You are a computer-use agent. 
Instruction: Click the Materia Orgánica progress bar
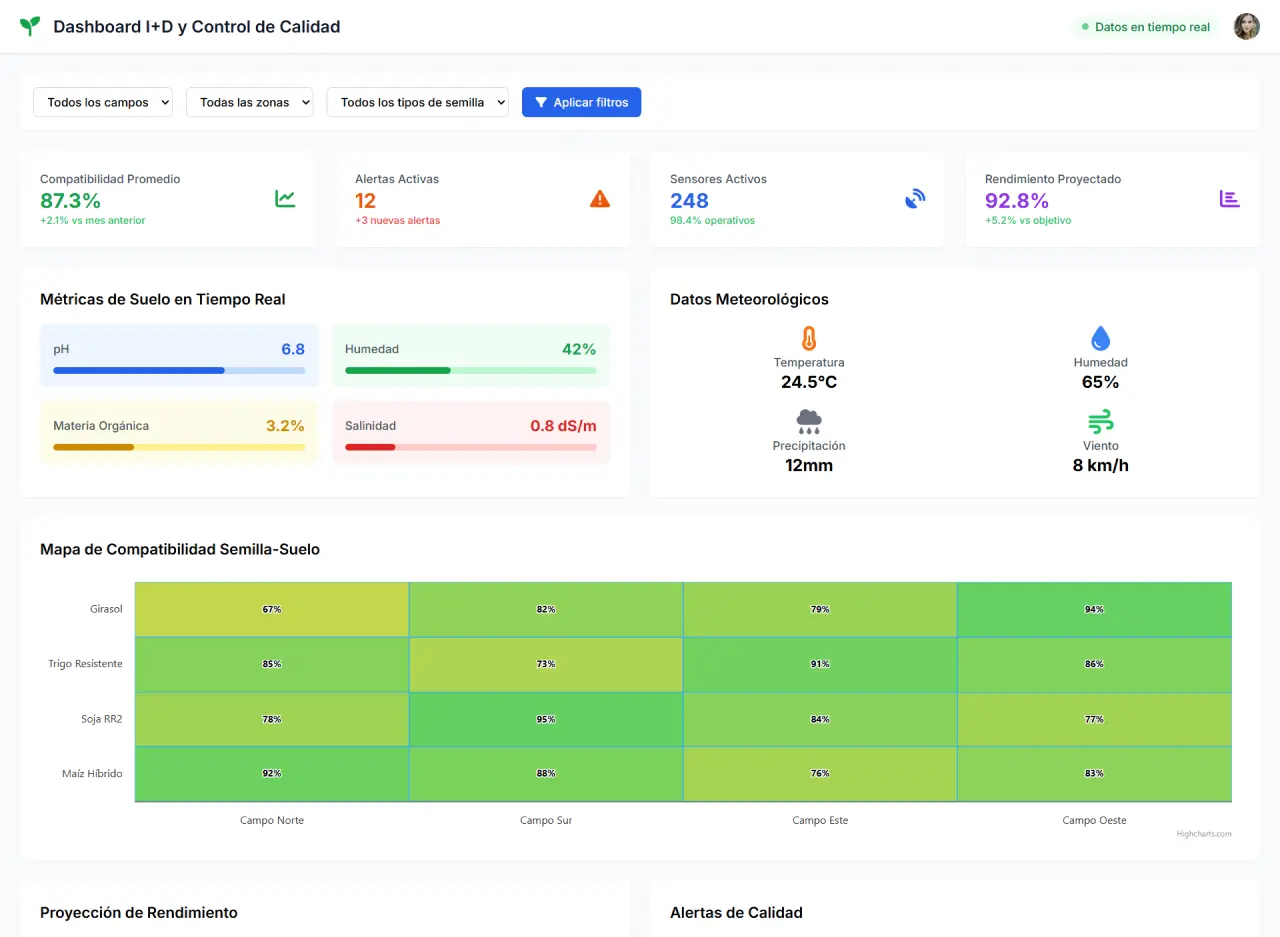click(179, 447)
